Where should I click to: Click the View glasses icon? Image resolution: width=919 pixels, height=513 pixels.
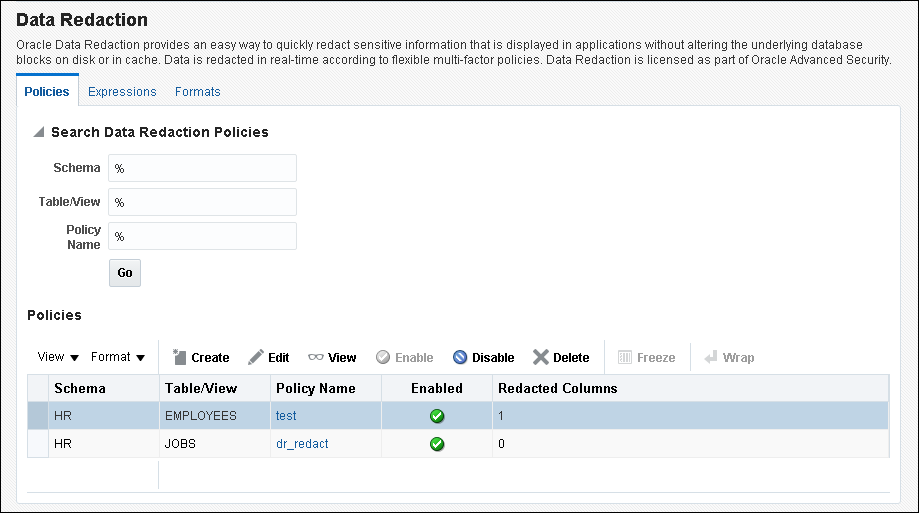pyautogui.click(x=316, y=357)
